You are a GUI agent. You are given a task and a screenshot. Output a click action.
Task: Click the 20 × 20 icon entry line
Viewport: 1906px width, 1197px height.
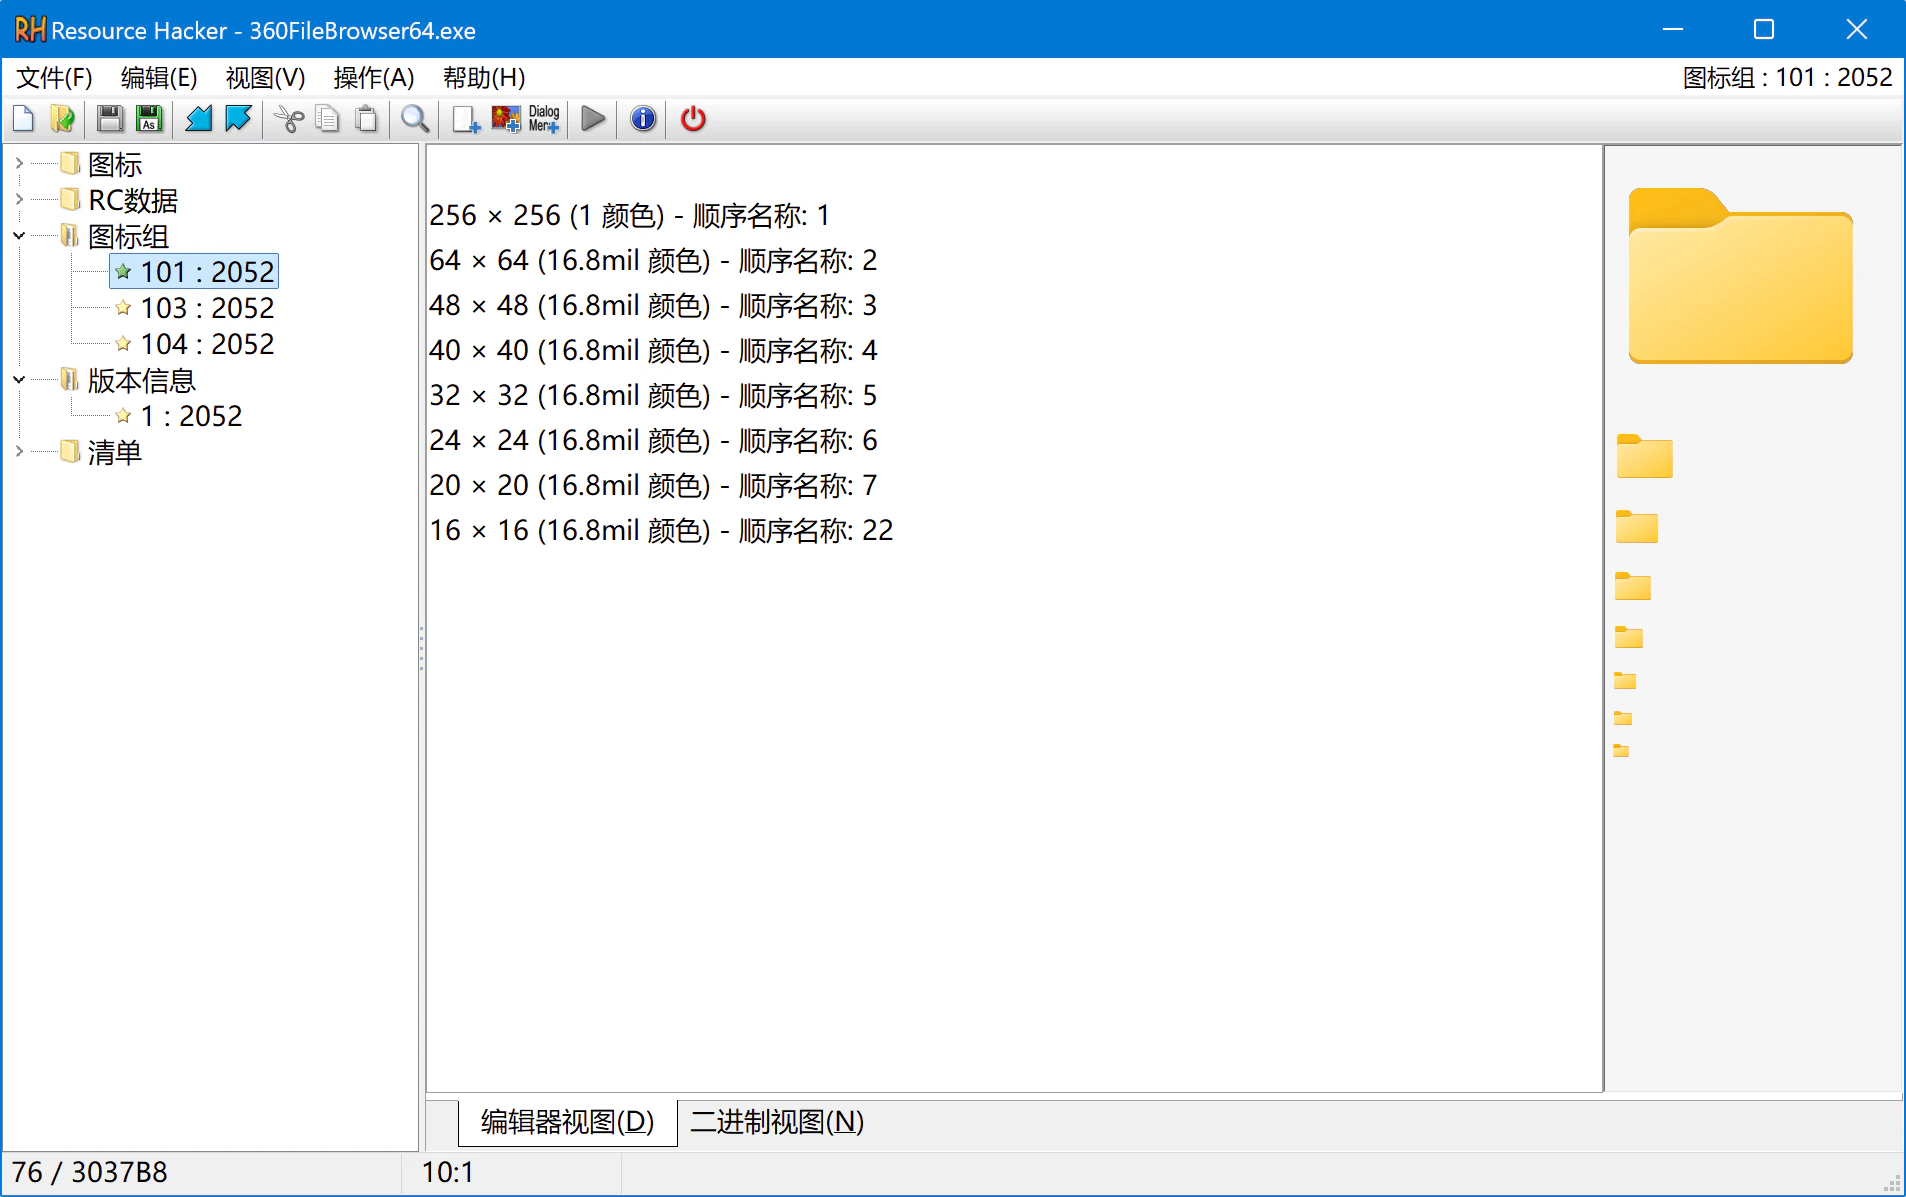pos(653,485)
